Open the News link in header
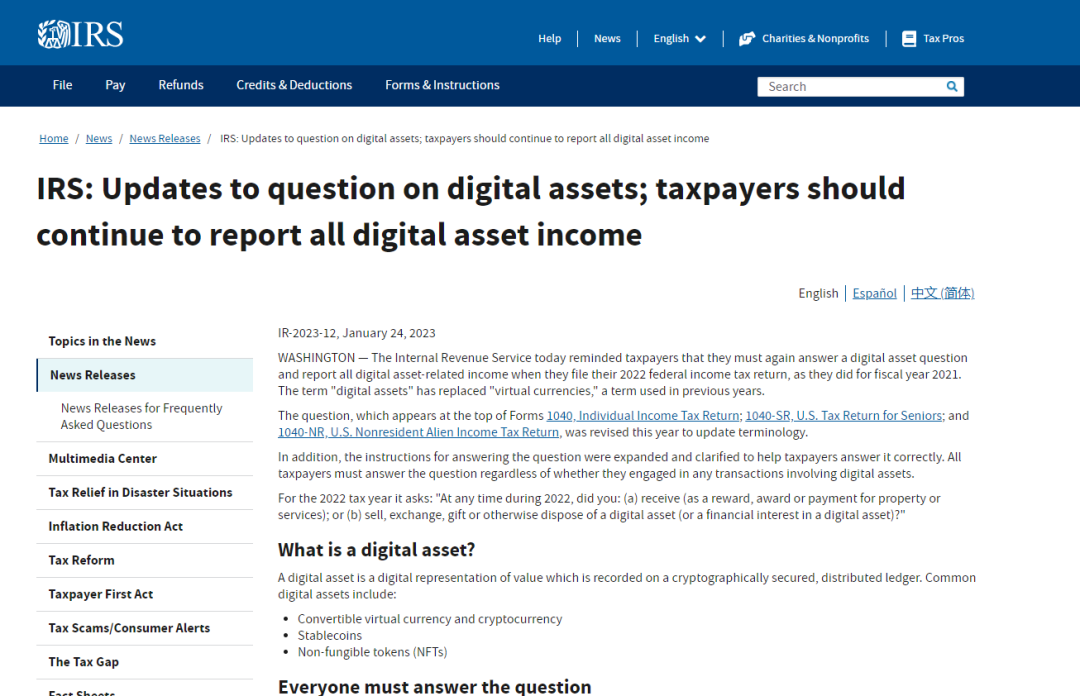The image size is (1080, 696). coord(607,39)
